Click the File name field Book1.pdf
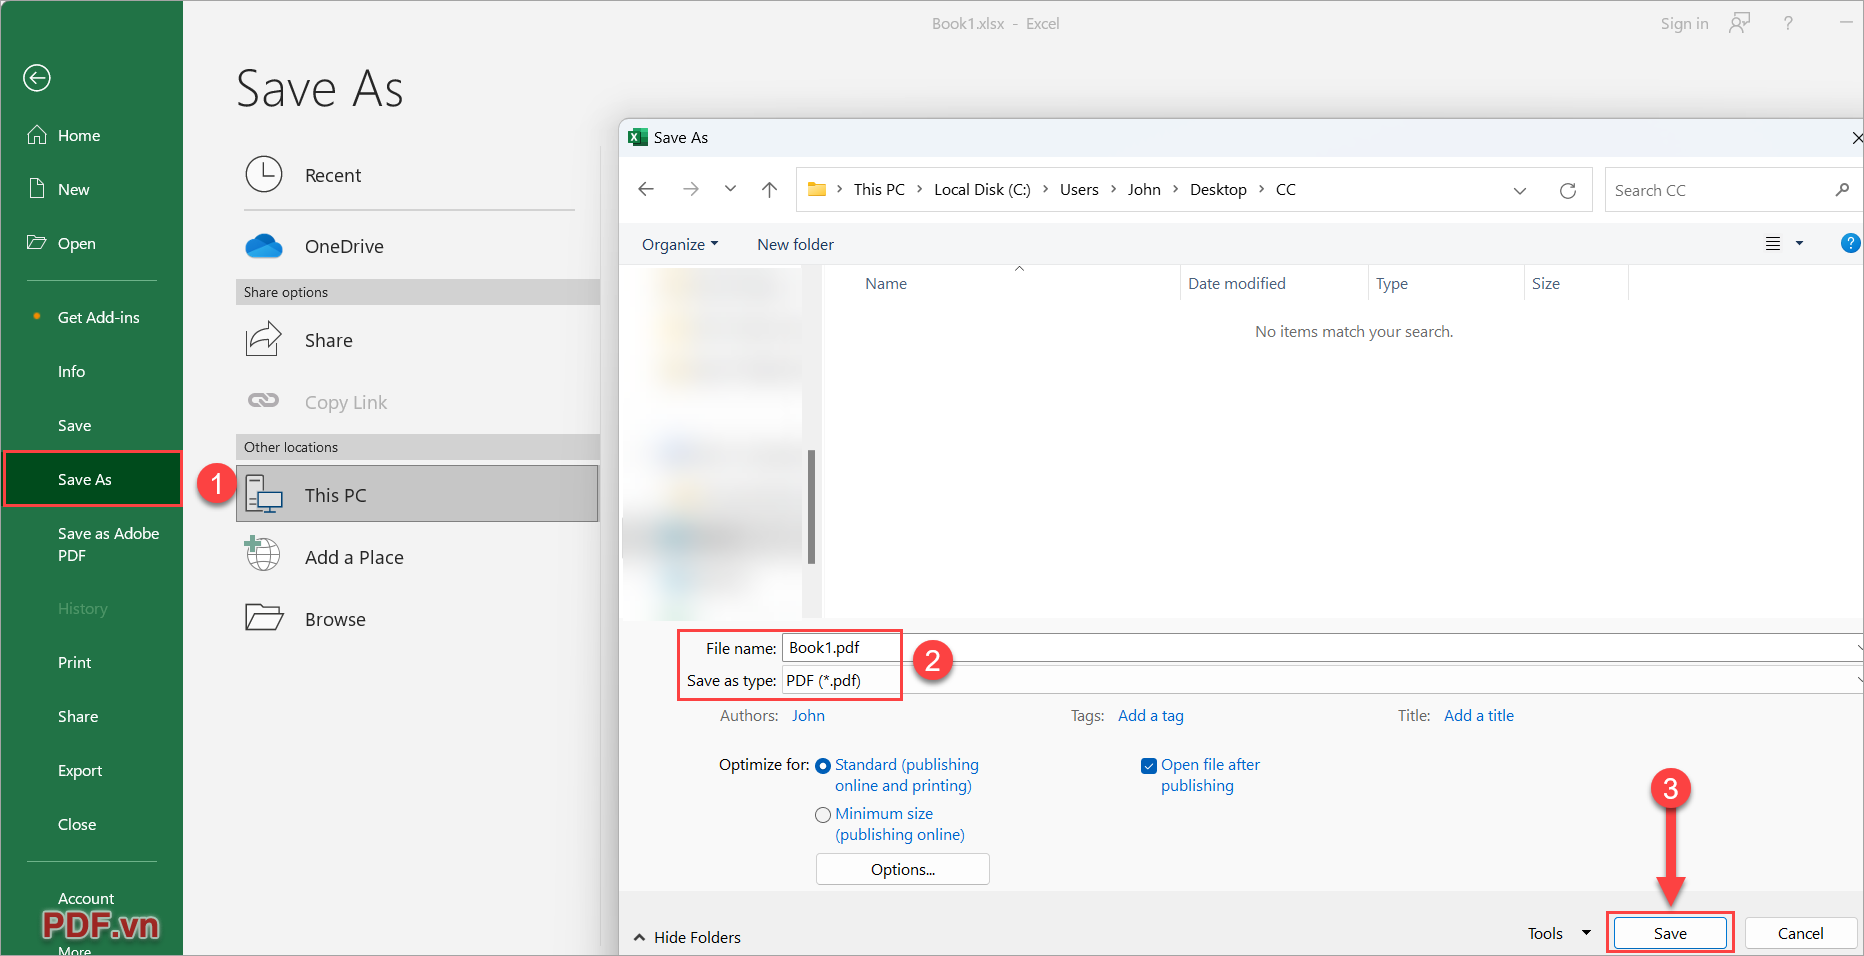The height and width of the screenshot is (956, 1864). point(1322,647)
